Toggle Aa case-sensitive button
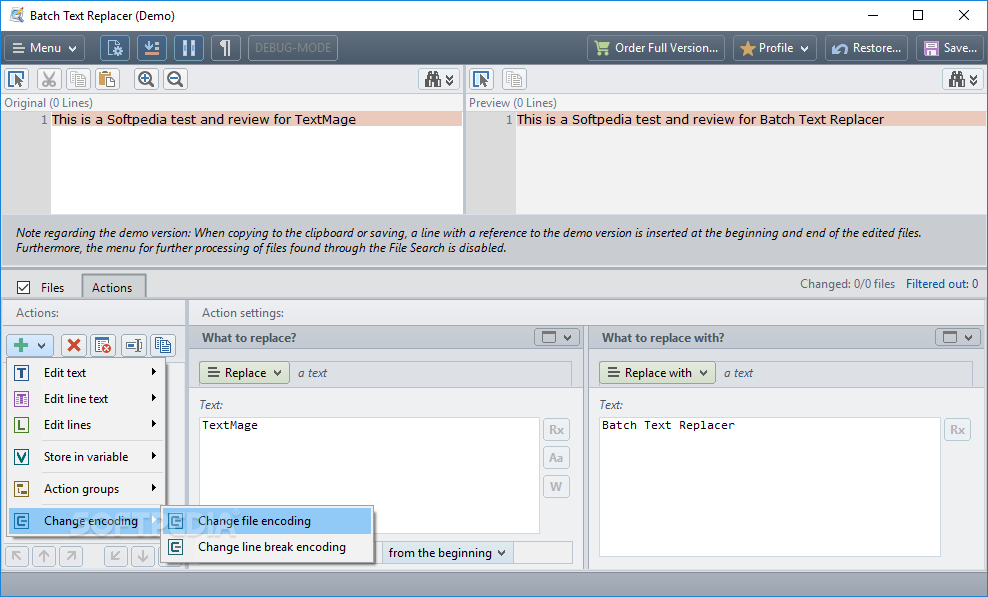Image resolution: width=988 pixels, height=597 pixels. [556, 458]
